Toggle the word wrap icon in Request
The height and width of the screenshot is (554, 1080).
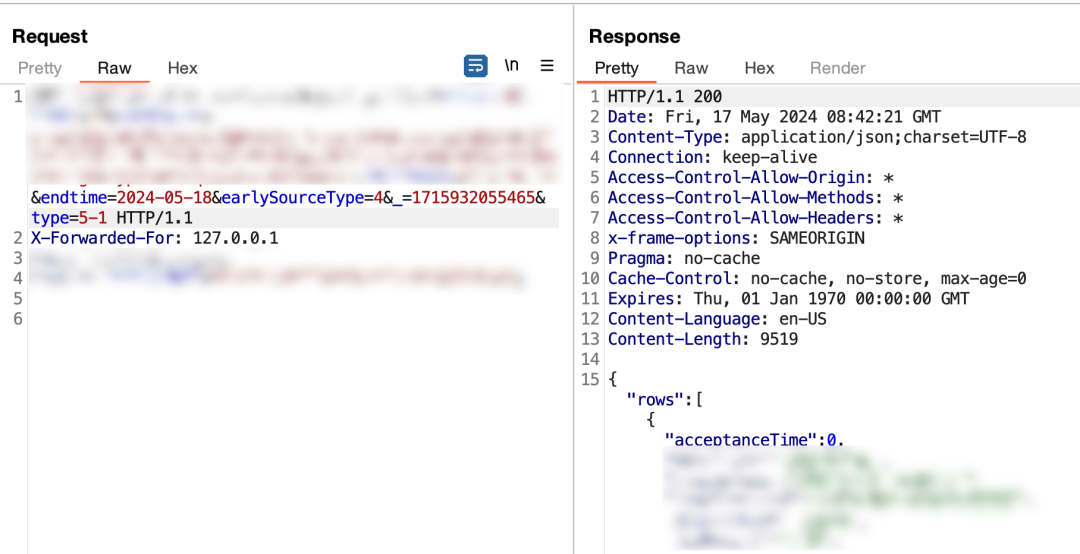tap(475, 66)
